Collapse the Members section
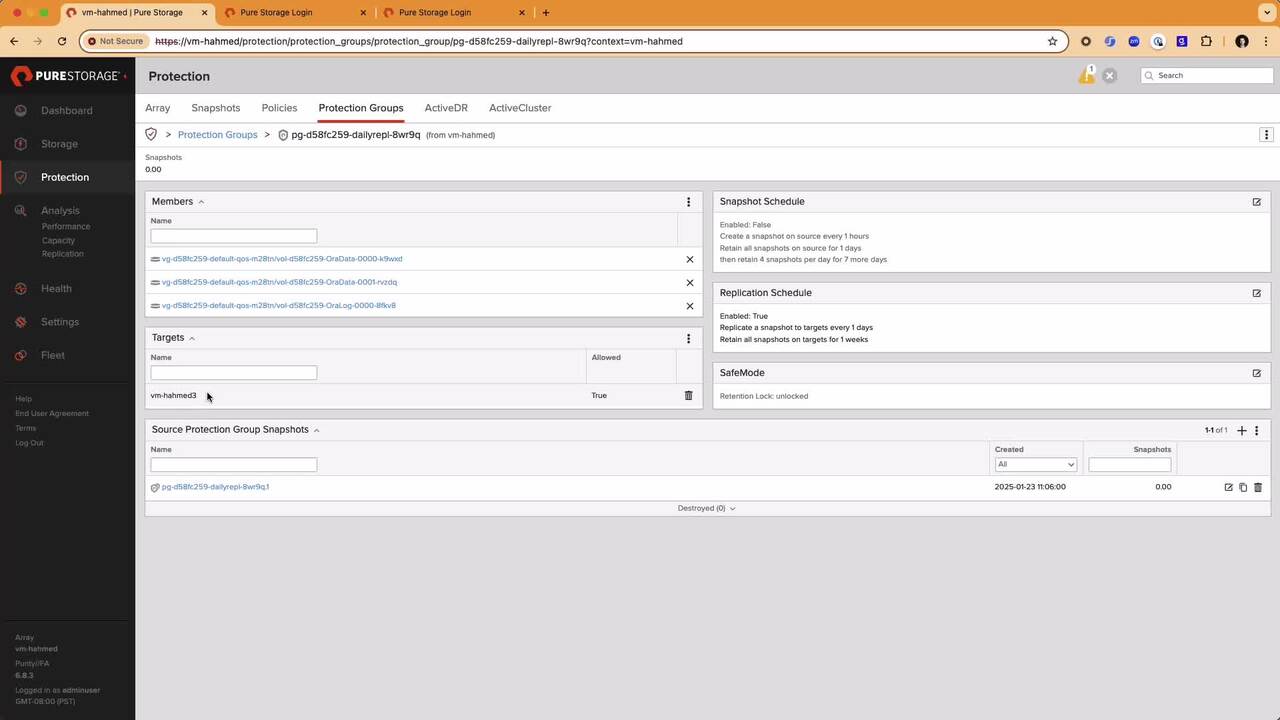Image resolution: width=1280 pixels, height=720 pixels. [x=201, y=202]
